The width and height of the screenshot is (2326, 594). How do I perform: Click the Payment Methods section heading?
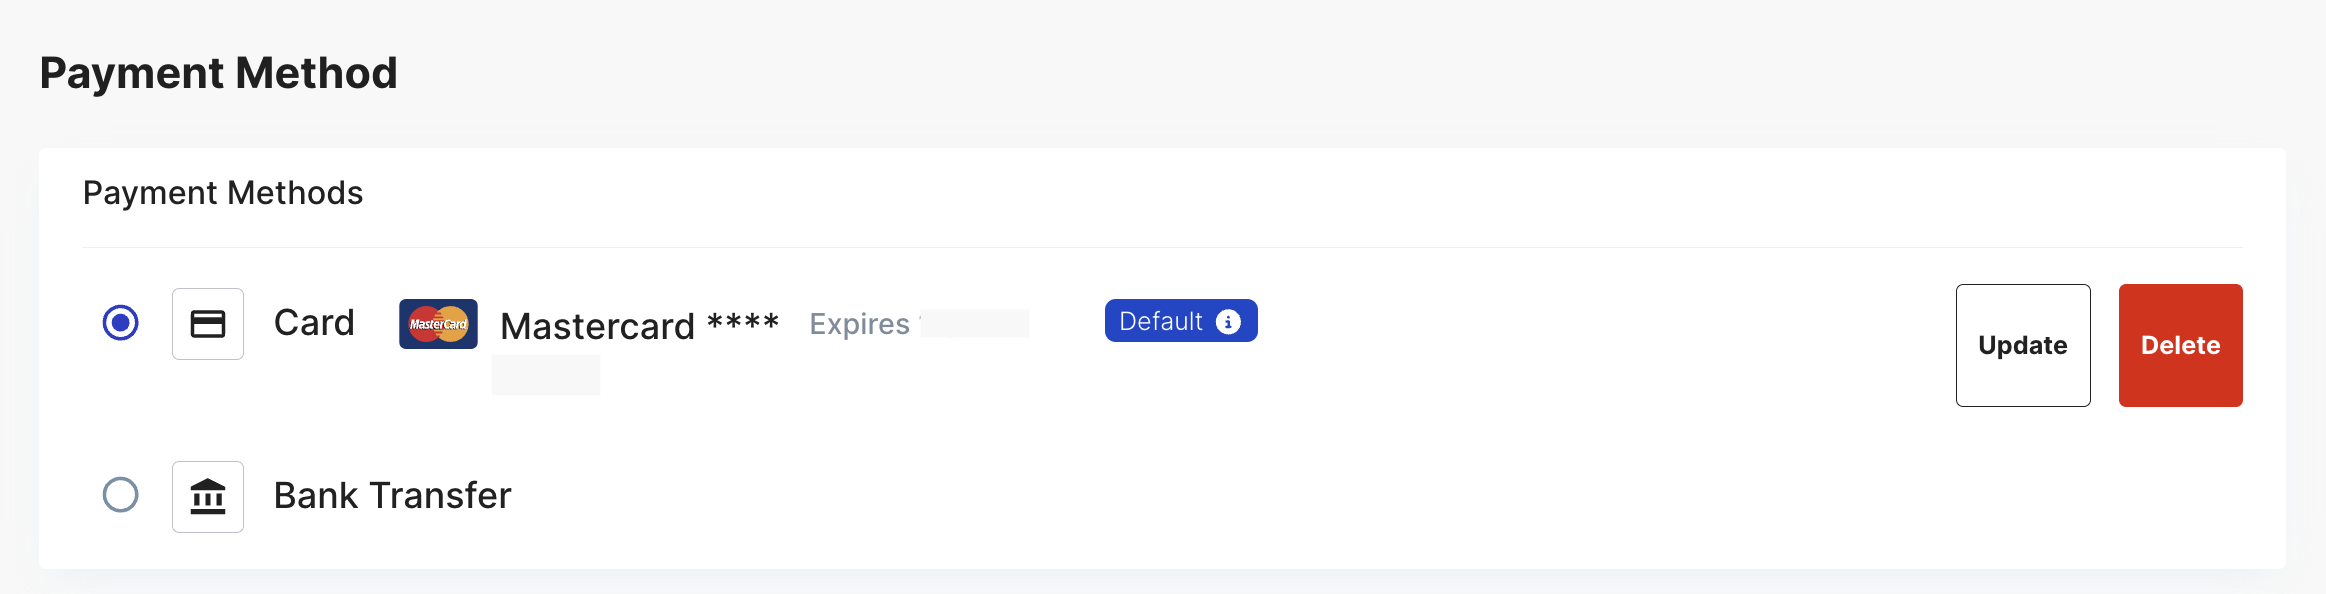point(222,192)
